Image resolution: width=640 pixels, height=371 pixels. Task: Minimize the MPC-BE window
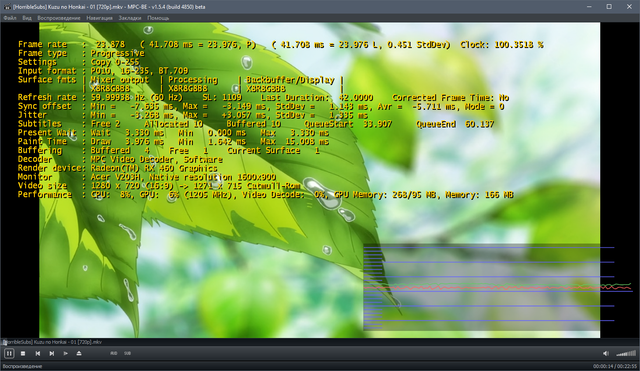(589, 7)
